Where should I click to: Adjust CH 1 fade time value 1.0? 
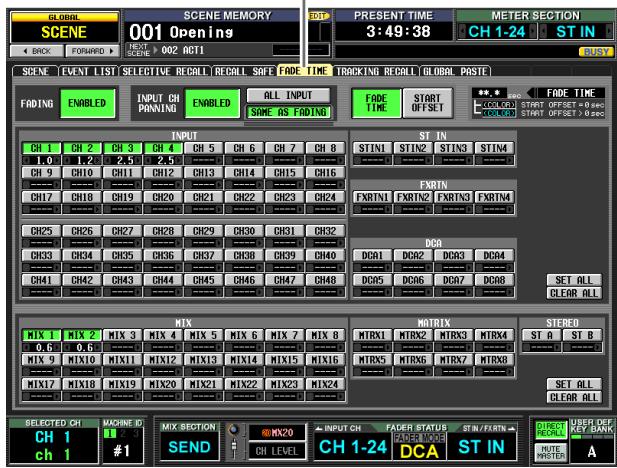tap(41, 161)
